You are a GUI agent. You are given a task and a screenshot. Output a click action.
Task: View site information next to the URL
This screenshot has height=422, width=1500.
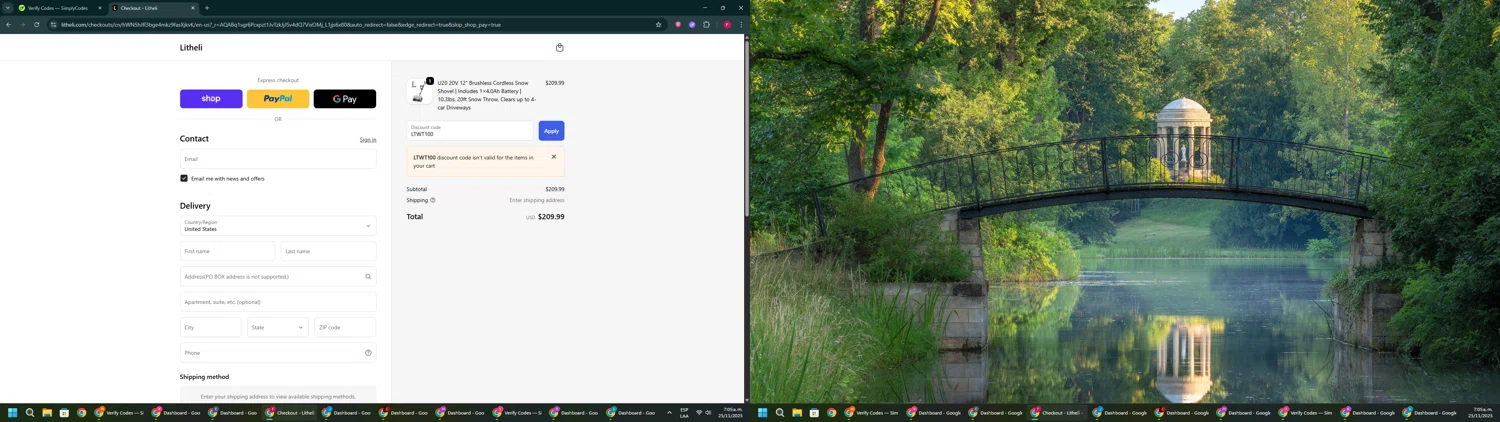pos(53,25)
